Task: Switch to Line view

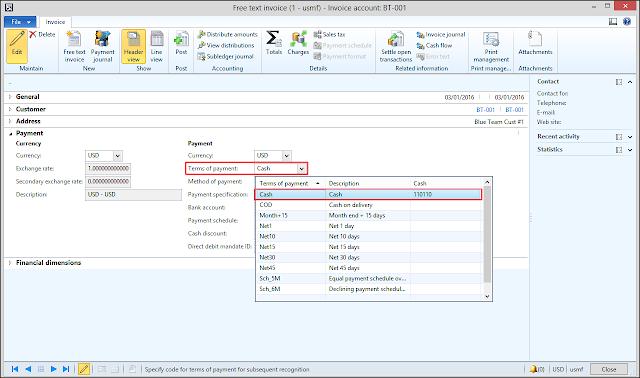Action: pyautogui.click(x=156, y=46)
